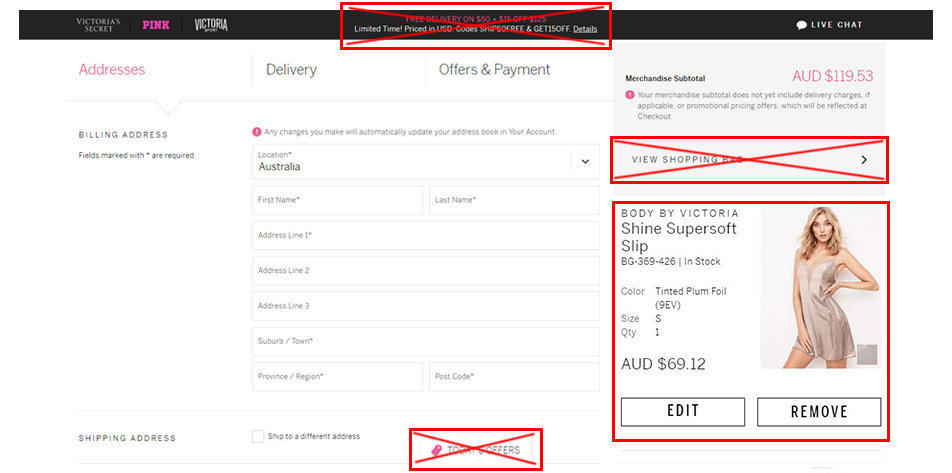Click the pink info icon near the address book notice

(257, 131)
